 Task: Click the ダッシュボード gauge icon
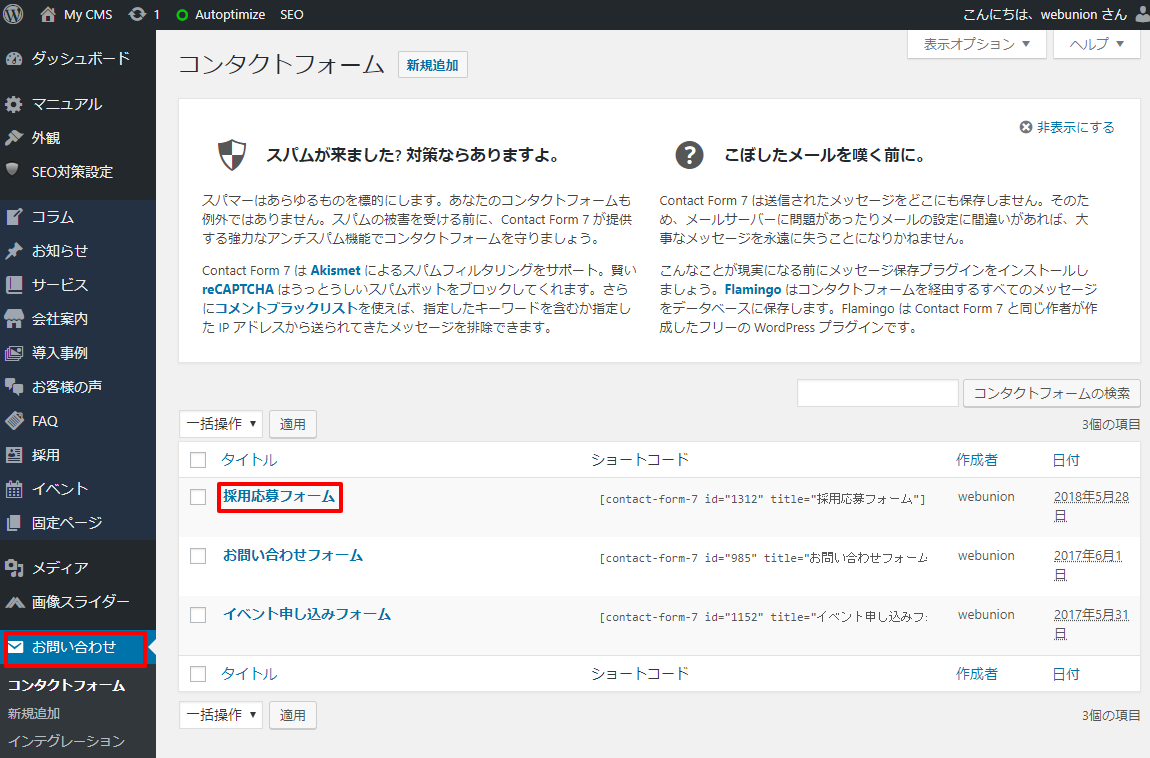(14, 59)
